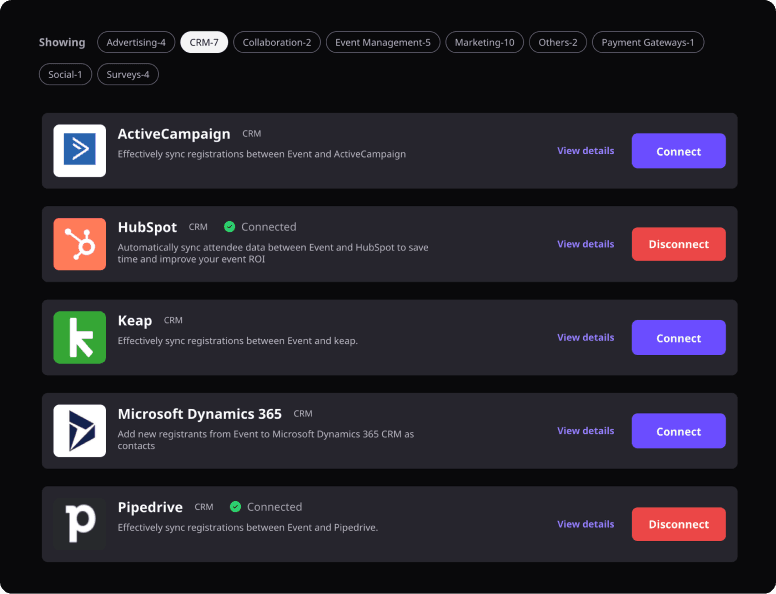Viewport: 776px width, 594px height.
Task: Click the Connected status text beside Pipedrive
Action: 275,507
